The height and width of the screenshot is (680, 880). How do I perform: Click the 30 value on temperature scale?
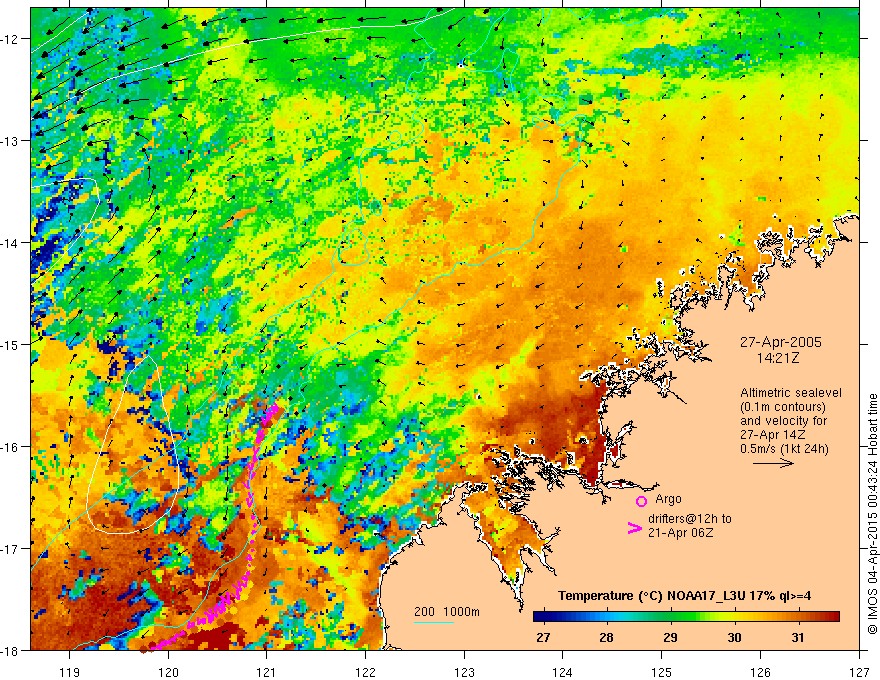tap(734, 638)
